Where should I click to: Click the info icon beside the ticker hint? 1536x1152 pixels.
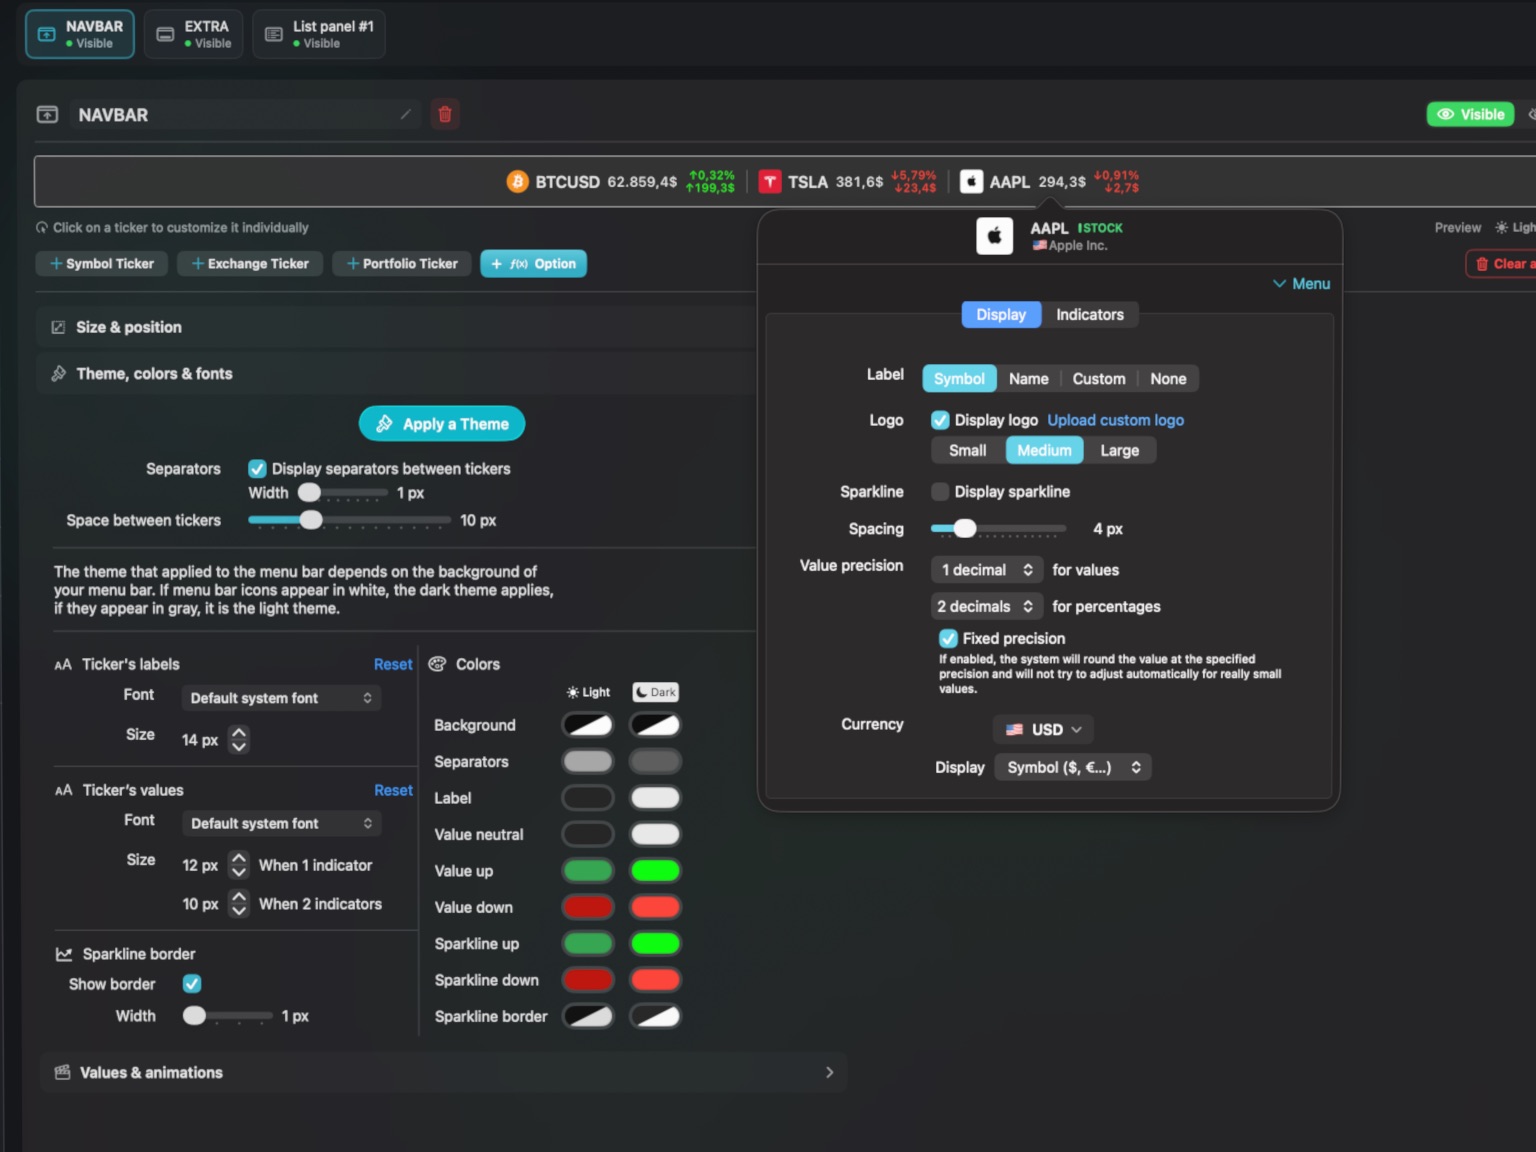(42, 228)
